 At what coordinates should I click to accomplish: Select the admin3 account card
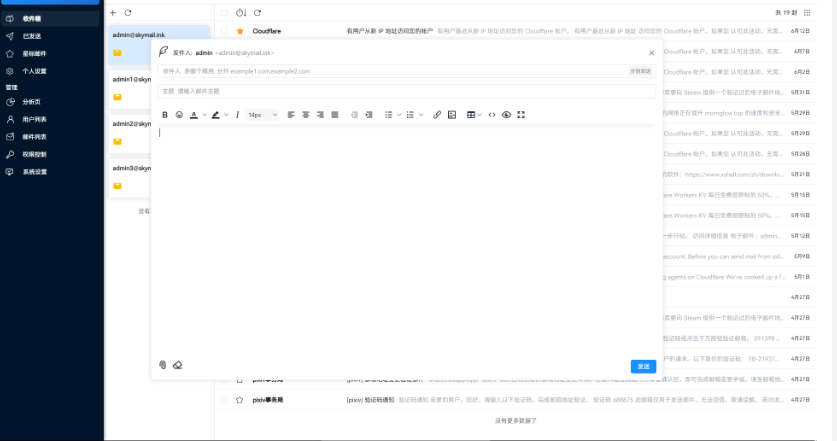coord(130,177)
